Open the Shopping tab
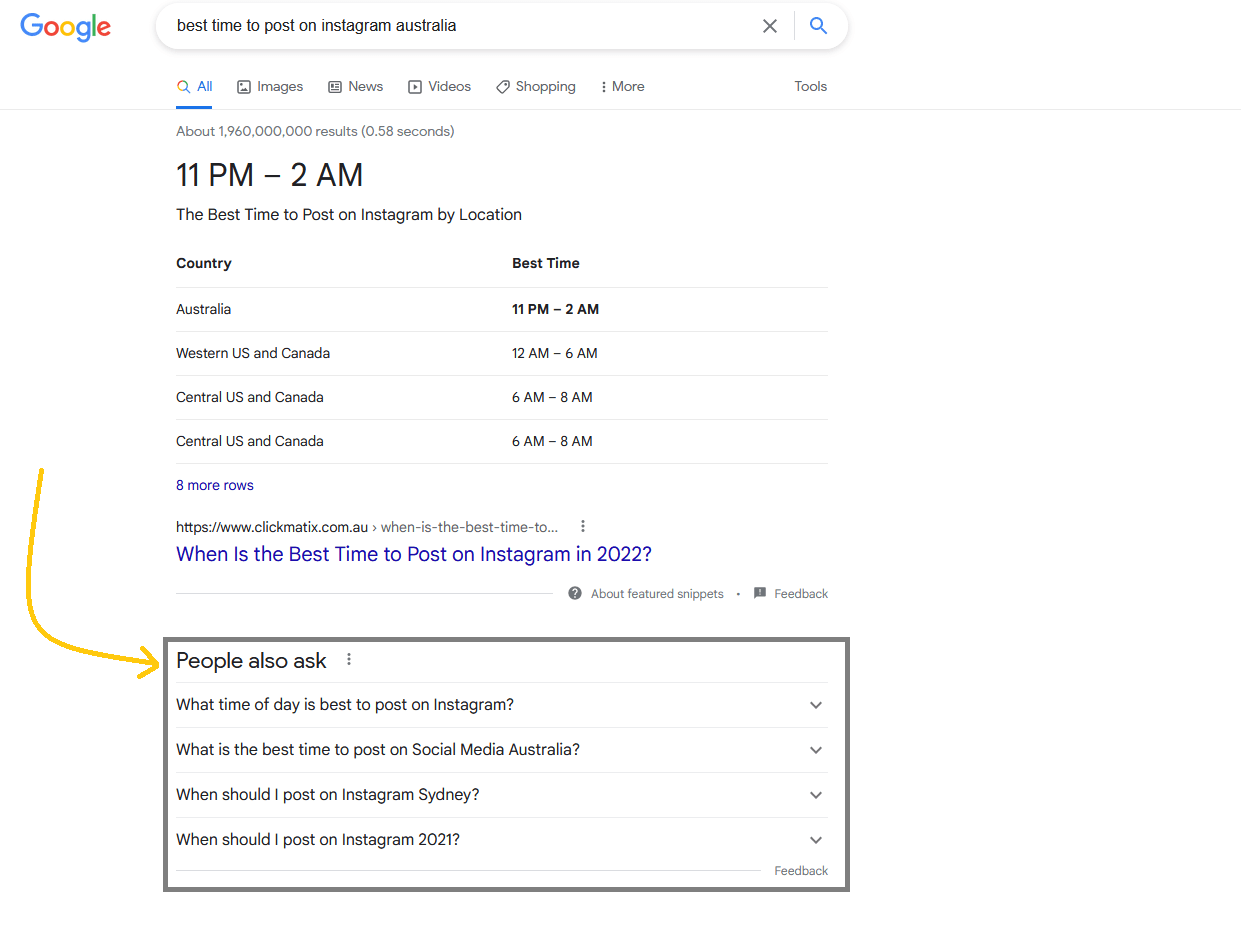1241x941 pixels. coord(536,87)
